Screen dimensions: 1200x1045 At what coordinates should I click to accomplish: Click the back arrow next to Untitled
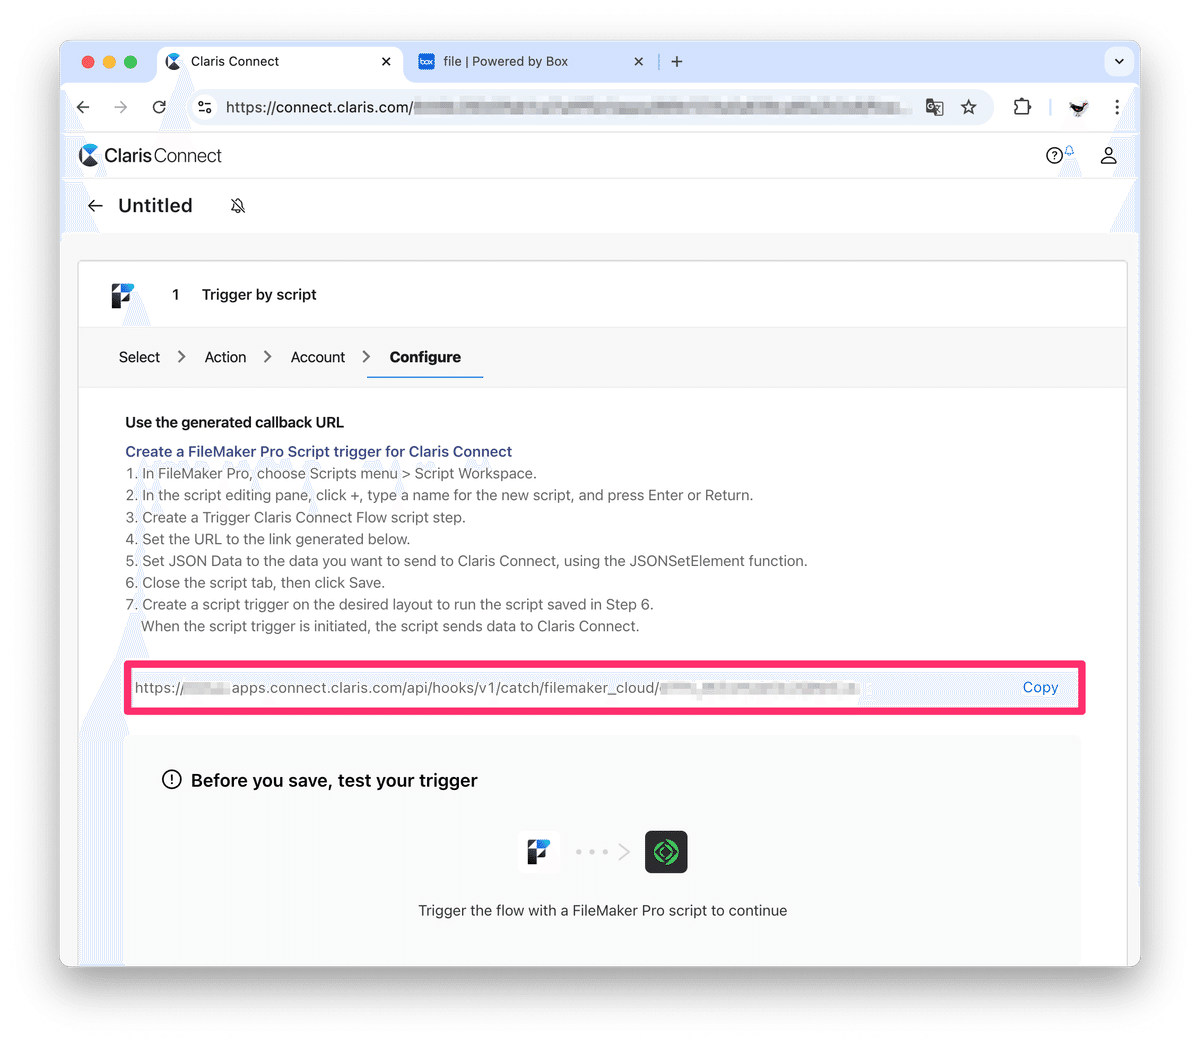94,205
